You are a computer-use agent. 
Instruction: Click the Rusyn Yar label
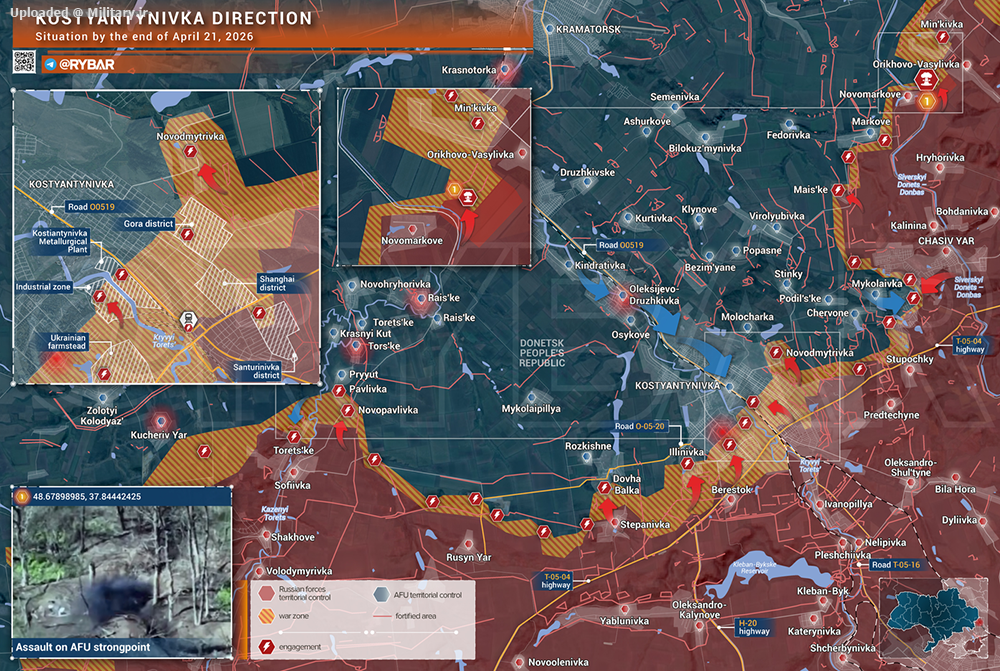[x=469, y=557]
